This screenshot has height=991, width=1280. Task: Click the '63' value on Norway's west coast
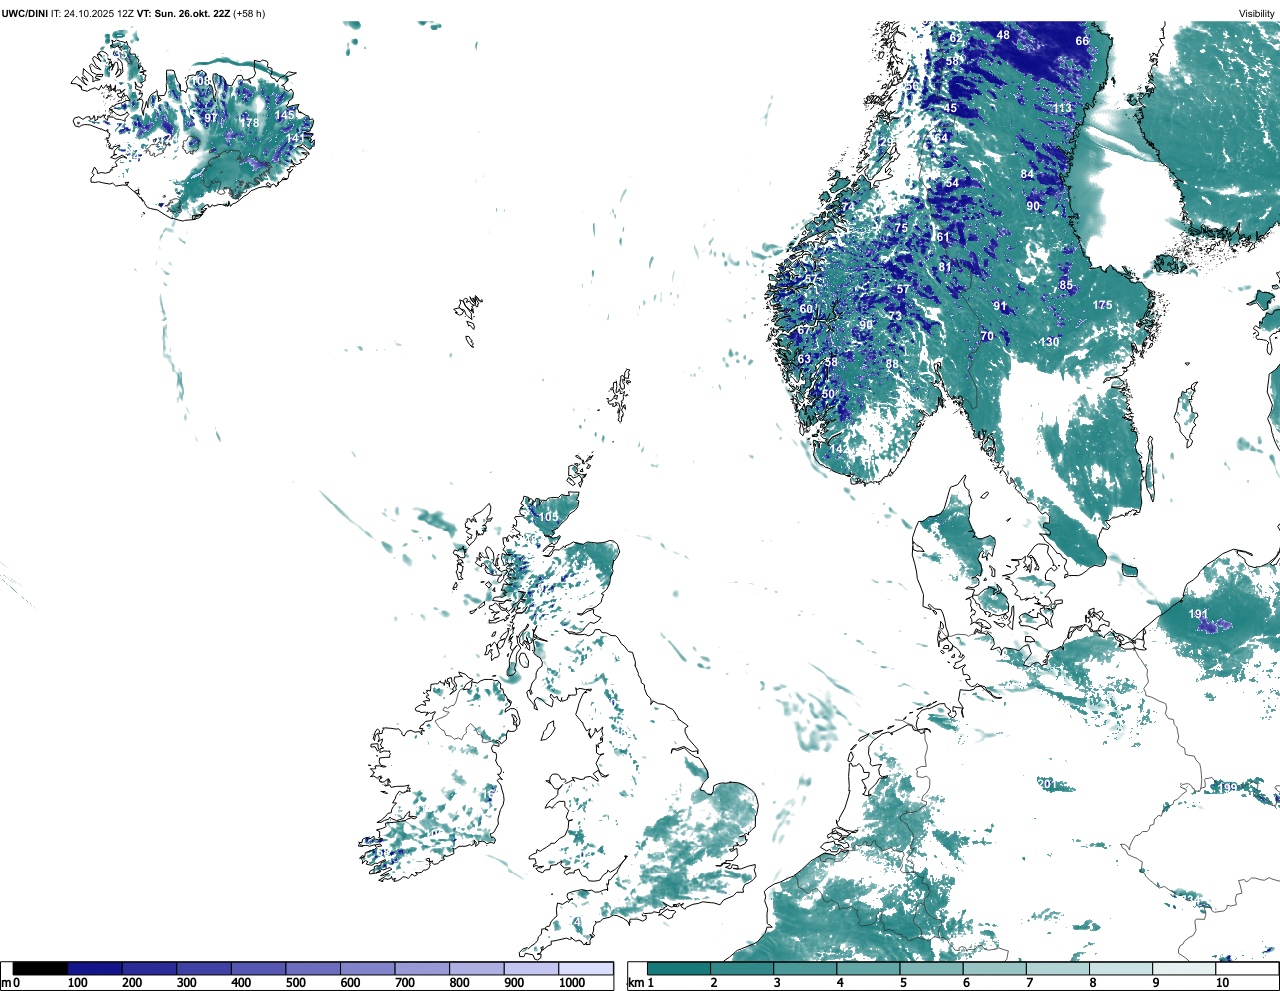pyautogui.click(x=804, y=360)
